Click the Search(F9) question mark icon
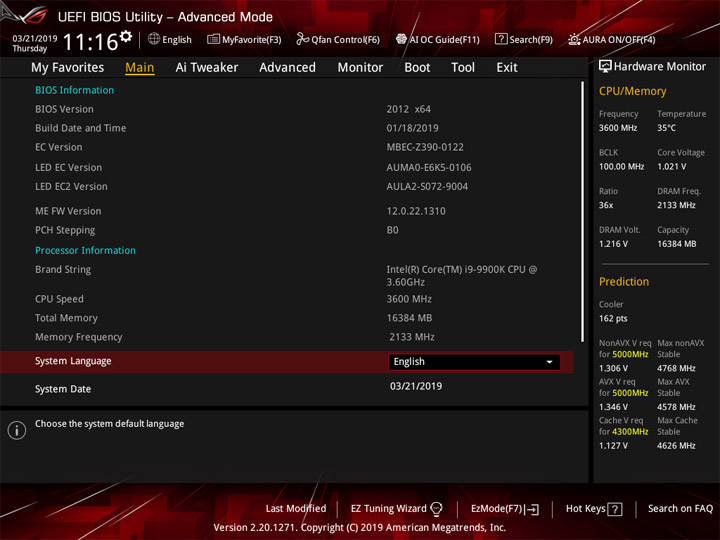Viewport: 720px width, 540px height. coord(501,39)
